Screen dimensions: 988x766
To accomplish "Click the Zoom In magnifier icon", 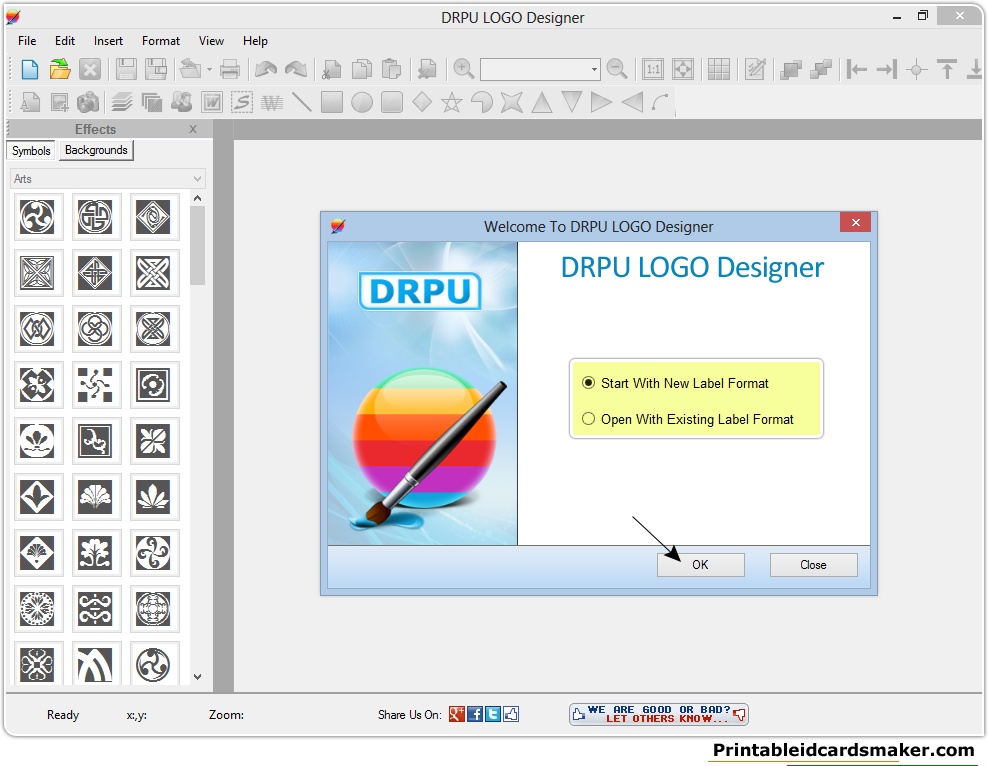I will [x=464, y=69].
